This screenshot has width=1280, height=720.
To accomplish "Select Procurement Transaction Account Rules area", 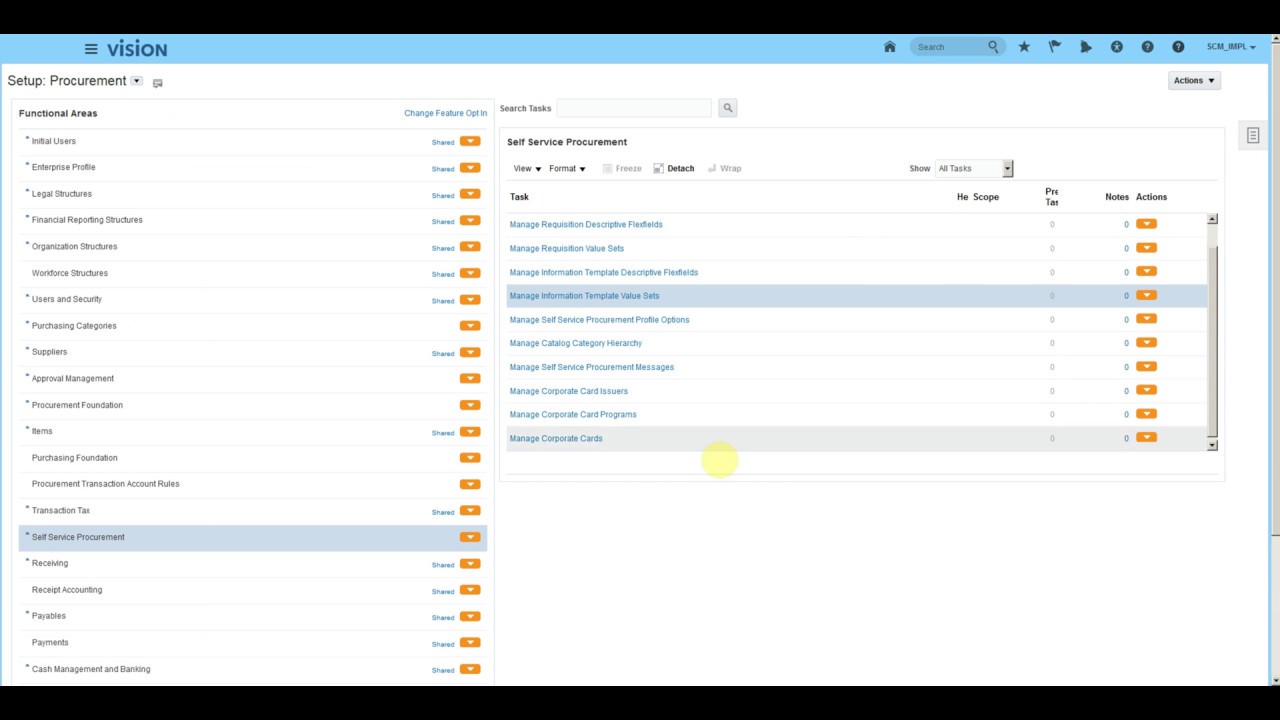I will point(105,484).
